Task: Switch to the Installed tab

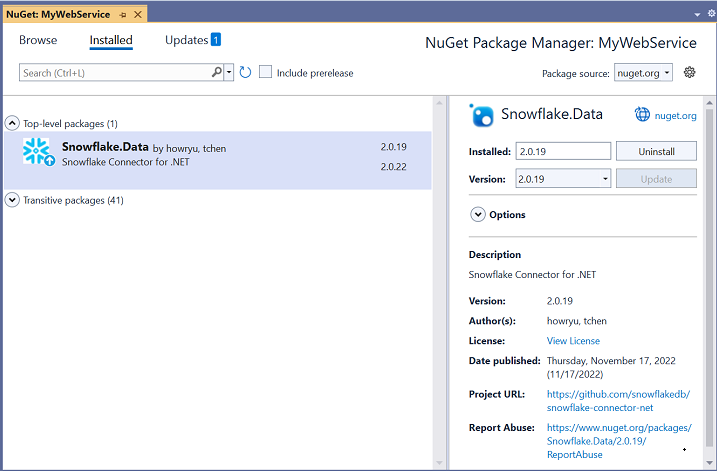Action: click(x=111, y=40)
